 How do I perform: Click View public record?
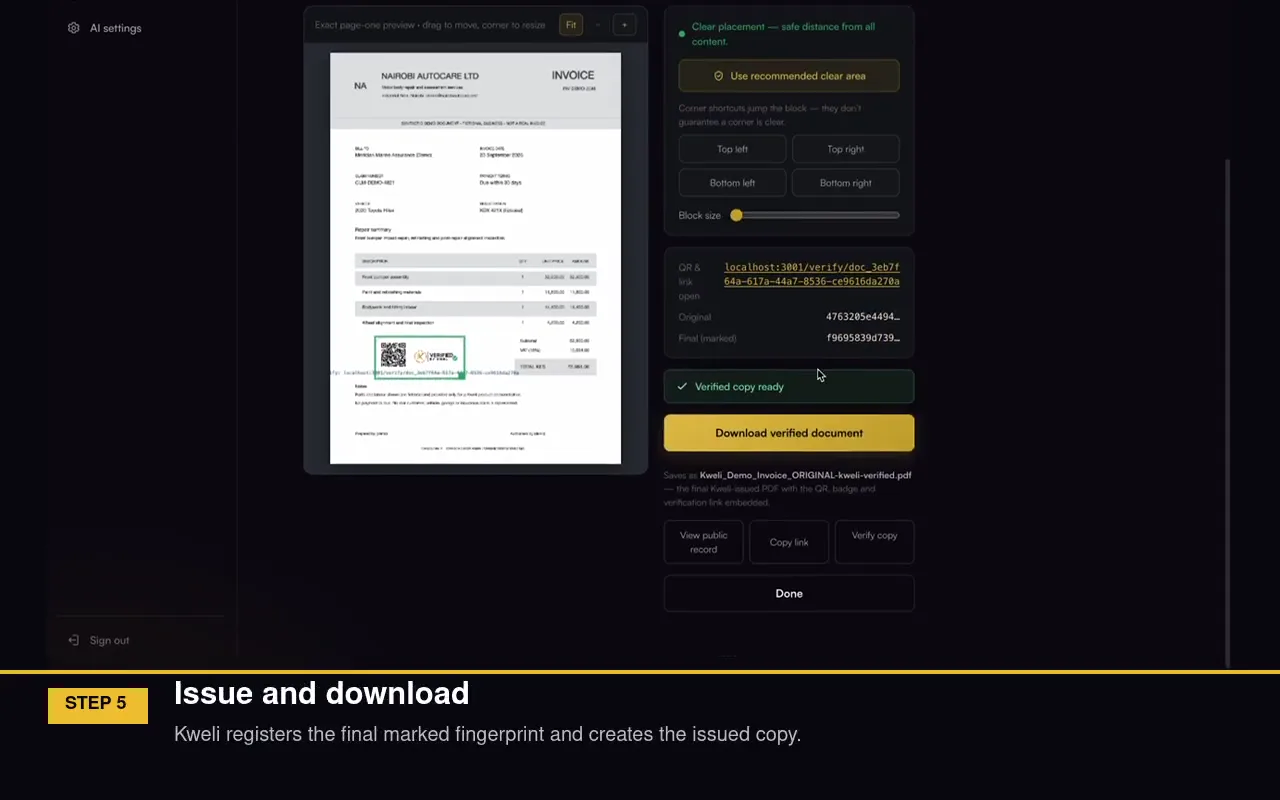[x=704, y=542]
